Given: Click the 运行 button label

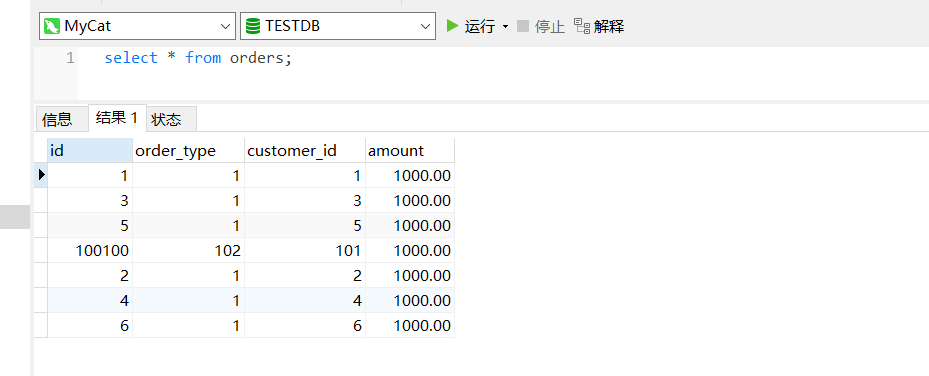Looking at the screenshot, I should (x=479, y=26).
